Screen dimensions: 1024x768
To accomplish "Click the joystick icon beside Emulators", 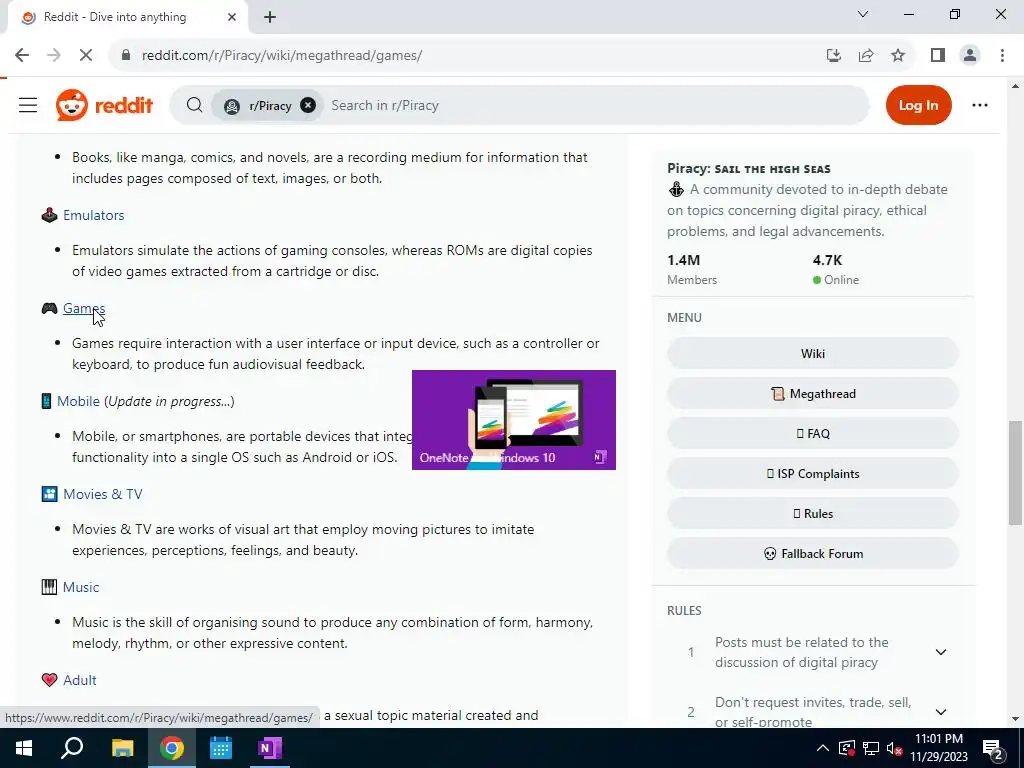I will [50, 215].
